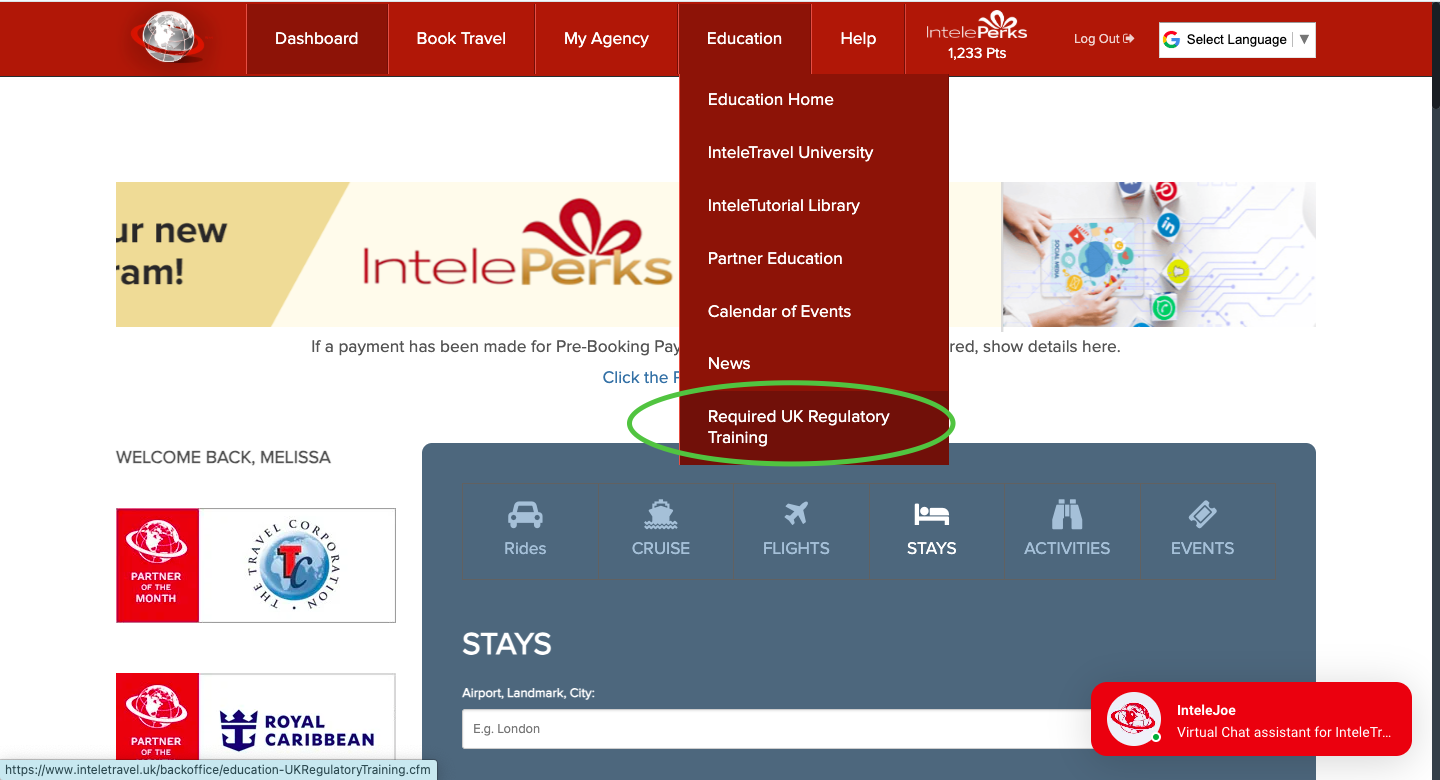Click WELCOME BACK, MELISSA text
The image size is (1440, 780).
click(x=223, y=457)
